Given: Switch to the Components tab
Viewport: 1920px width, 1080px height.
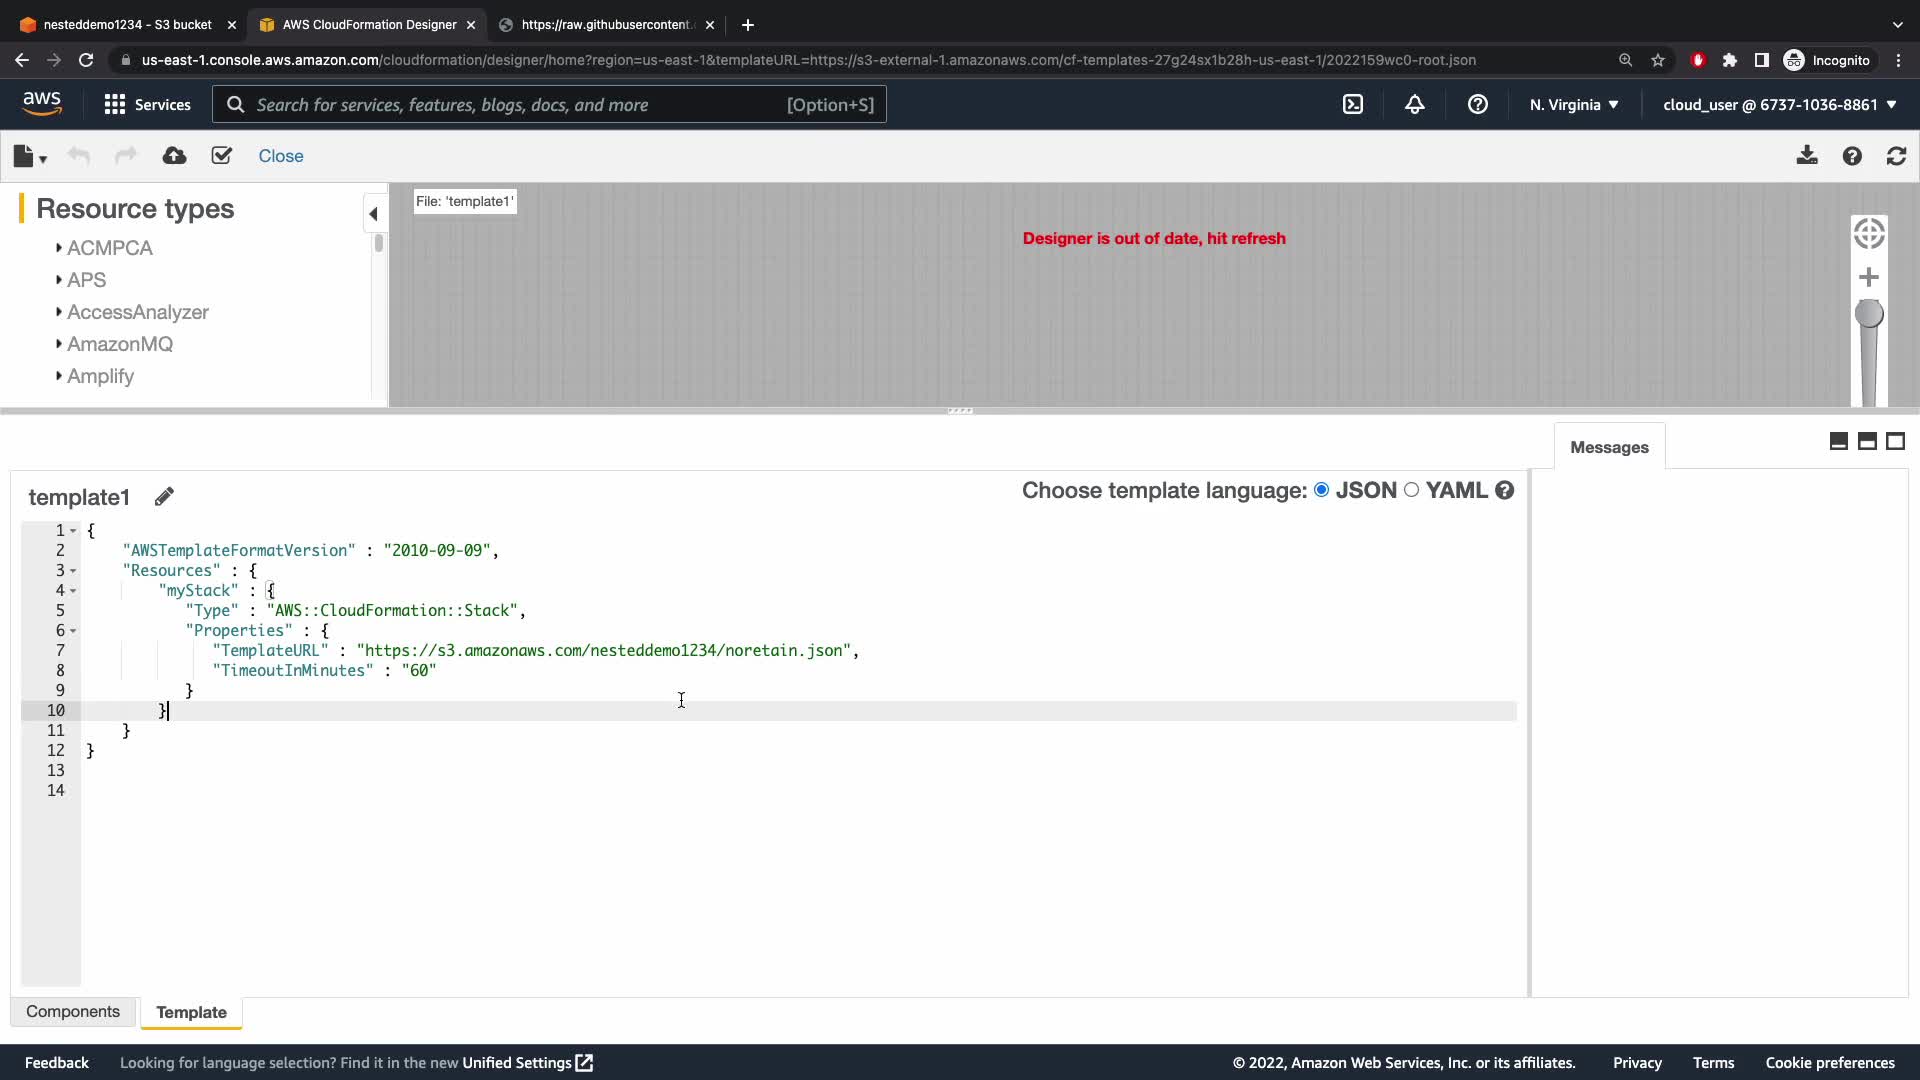Looking at the screenshot, I should point(73,1012).
